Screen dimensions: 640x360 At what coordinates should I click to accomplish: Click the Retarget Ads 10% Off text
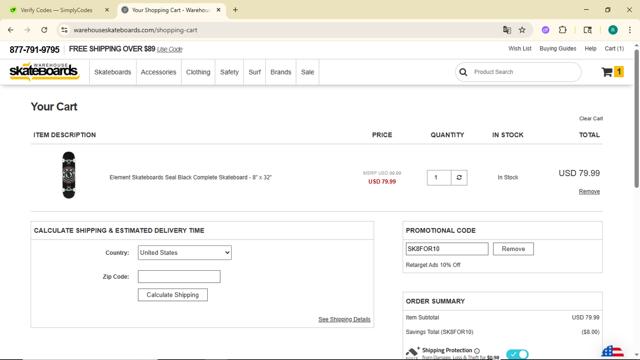(433, 265)
